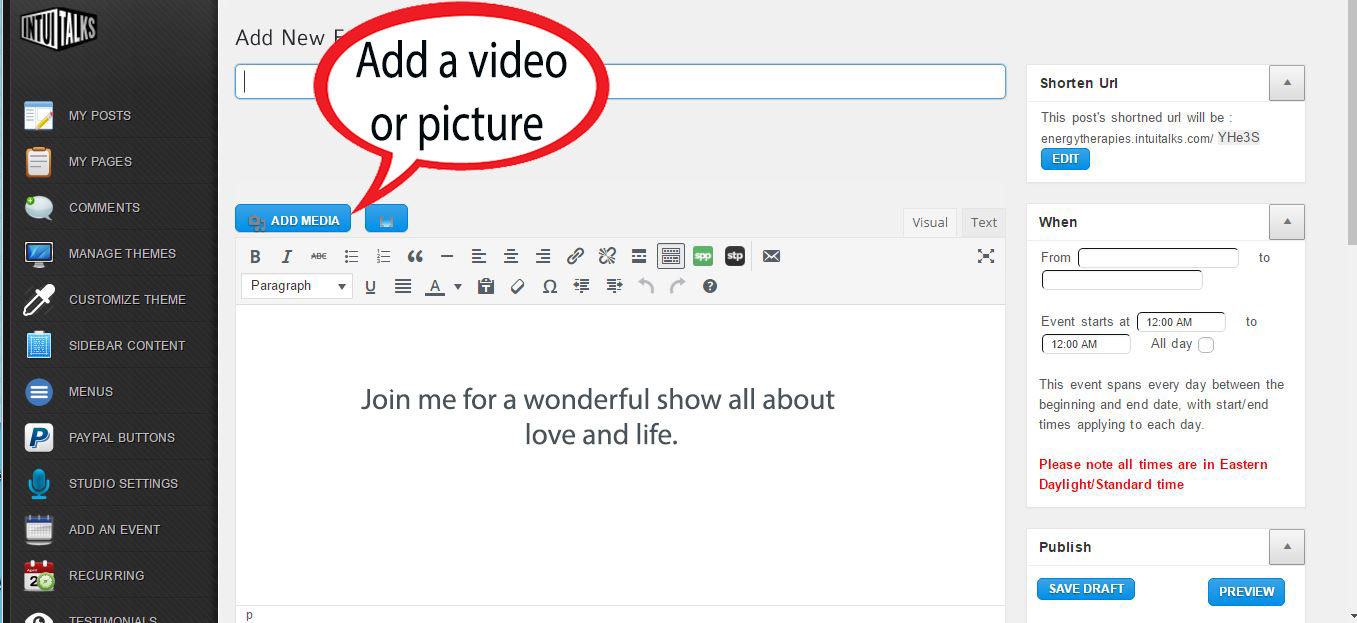Image resolution: width=1357 pixels, height=623 pixels.
Task: Toggle italic formatting
Action: point(287,256)
